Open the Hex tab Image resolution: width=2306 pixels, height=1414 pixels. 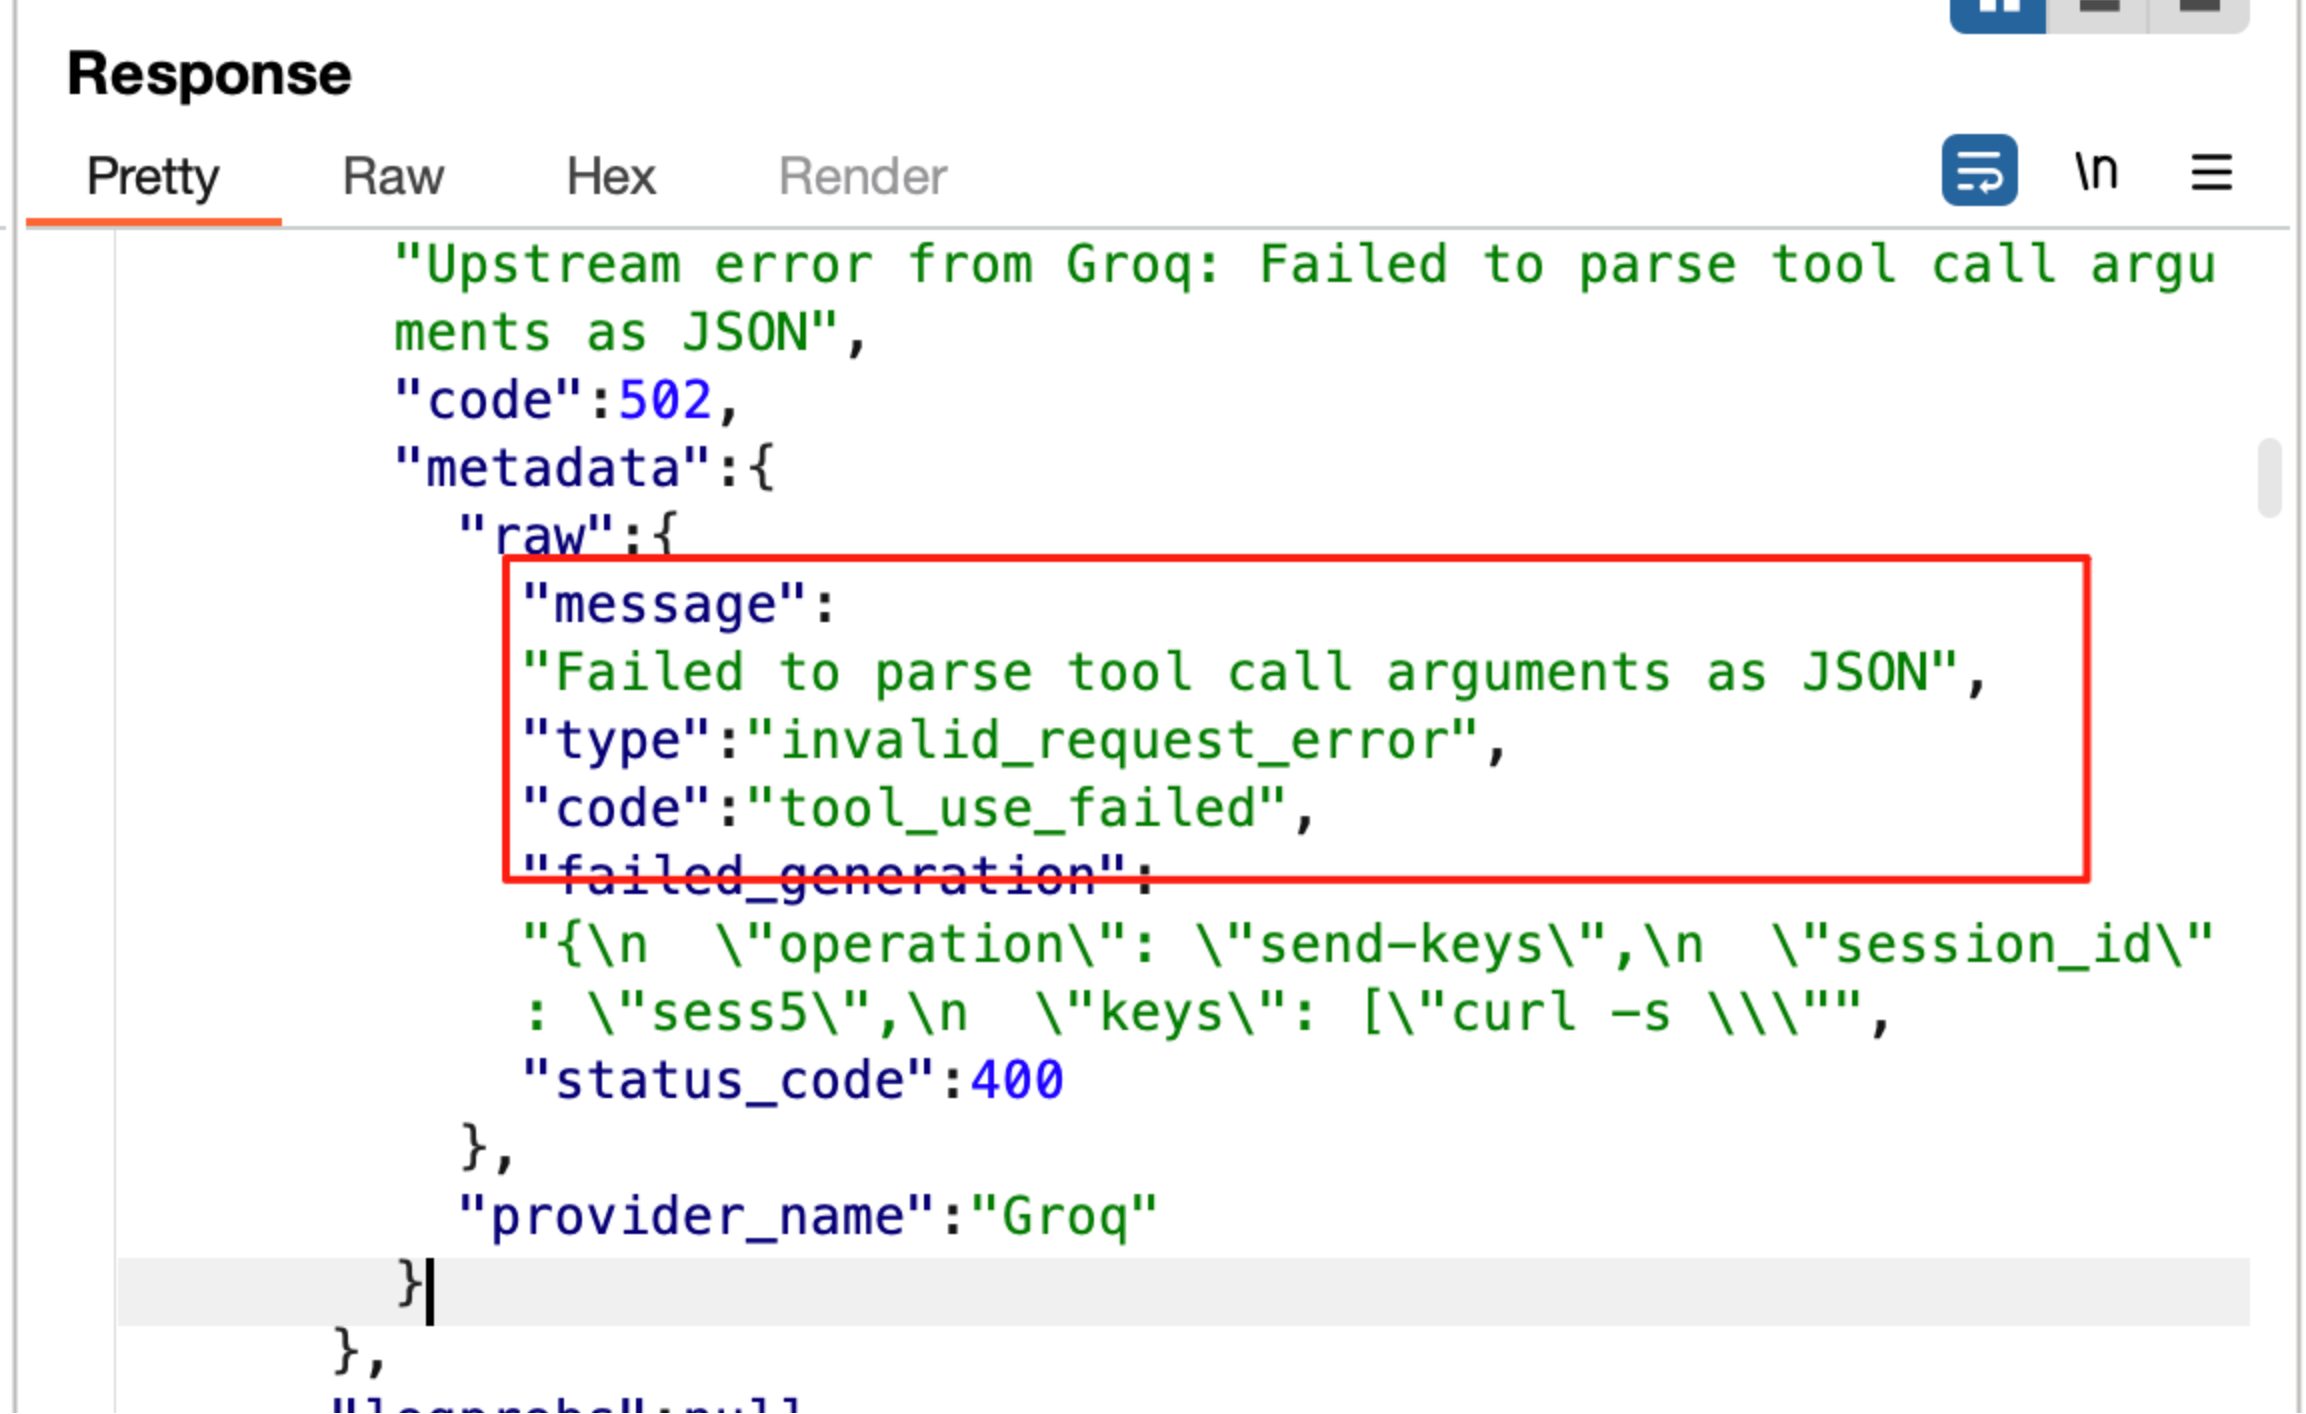coord(610,177)
